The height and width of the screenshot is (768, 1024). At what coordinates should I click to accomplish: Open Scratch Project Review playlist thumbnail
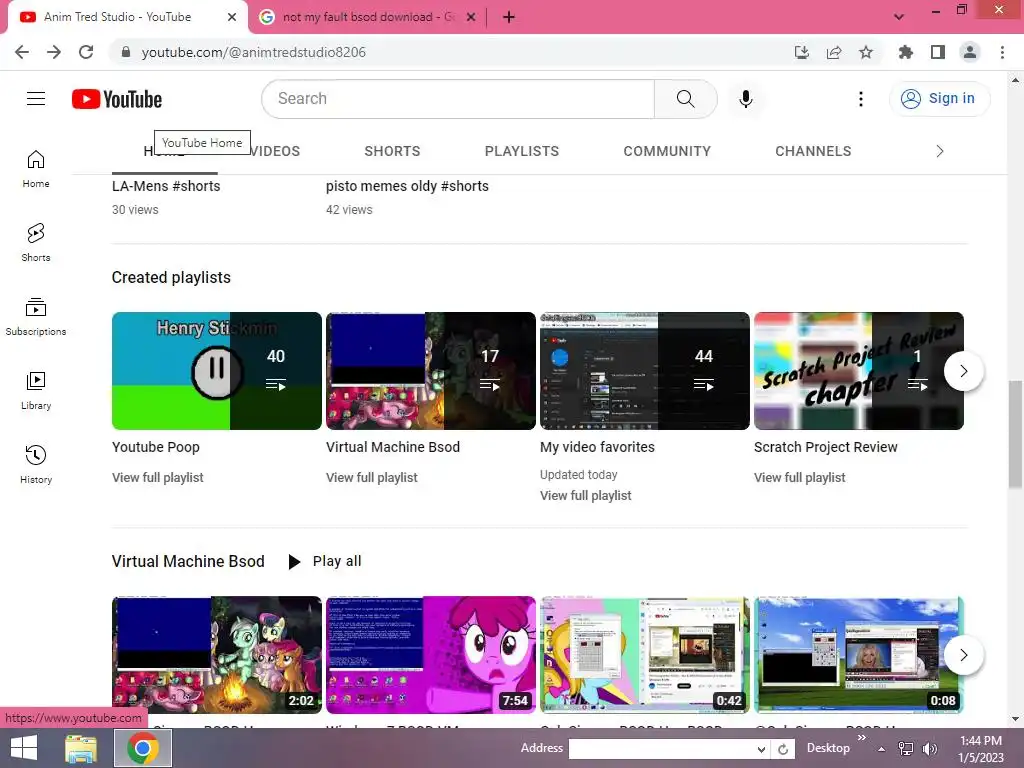[858, 371]
